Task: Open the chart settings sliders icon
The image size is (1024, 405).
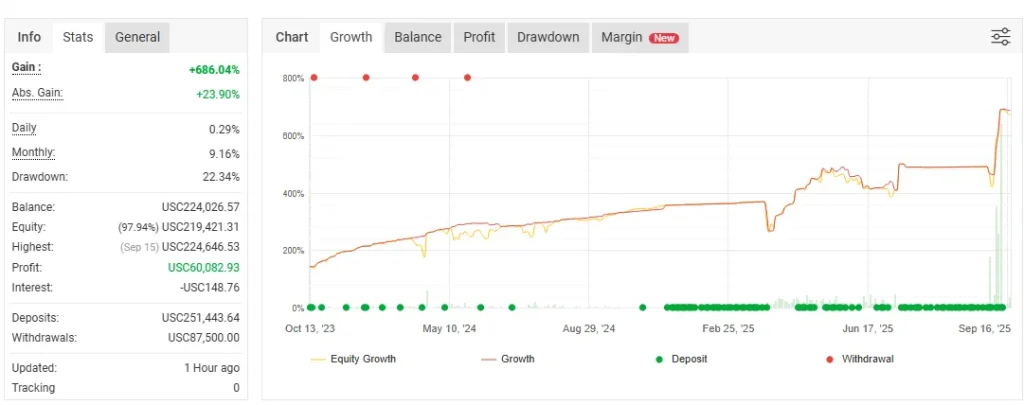Action: click(x=1000, y=37)
